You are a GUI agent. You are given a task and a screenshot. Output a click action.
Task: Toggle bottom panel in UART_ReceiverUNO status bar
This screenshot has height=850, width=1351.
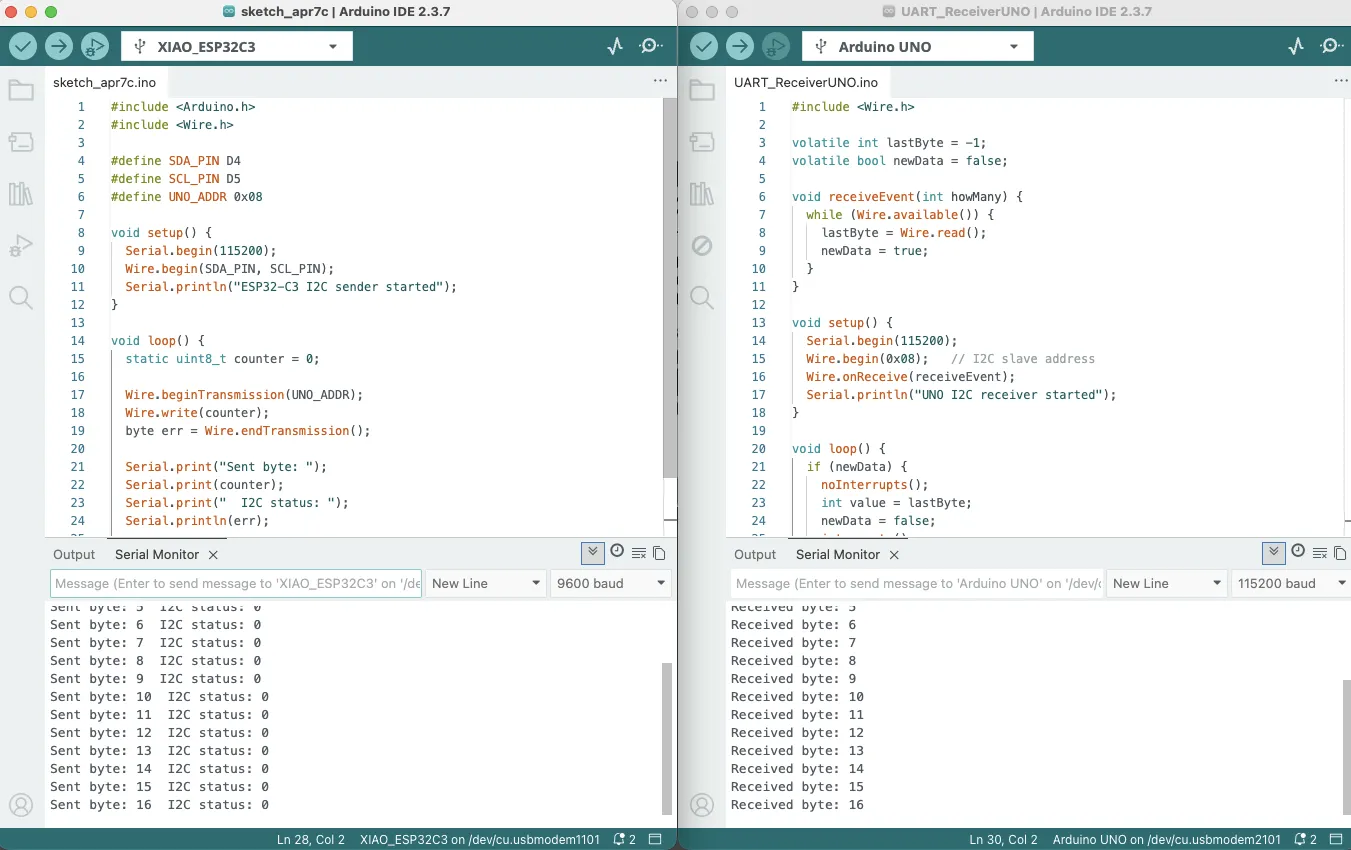pos(1337,840)
